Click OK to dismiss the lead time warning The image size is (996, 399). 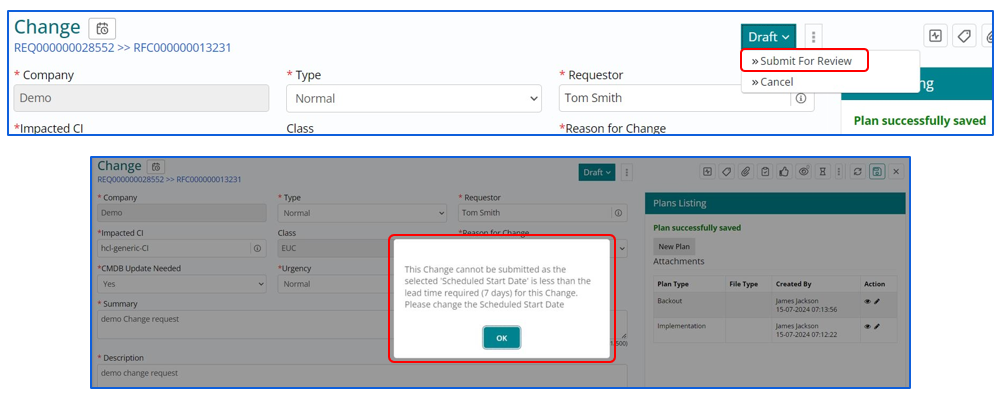point(501,338)
